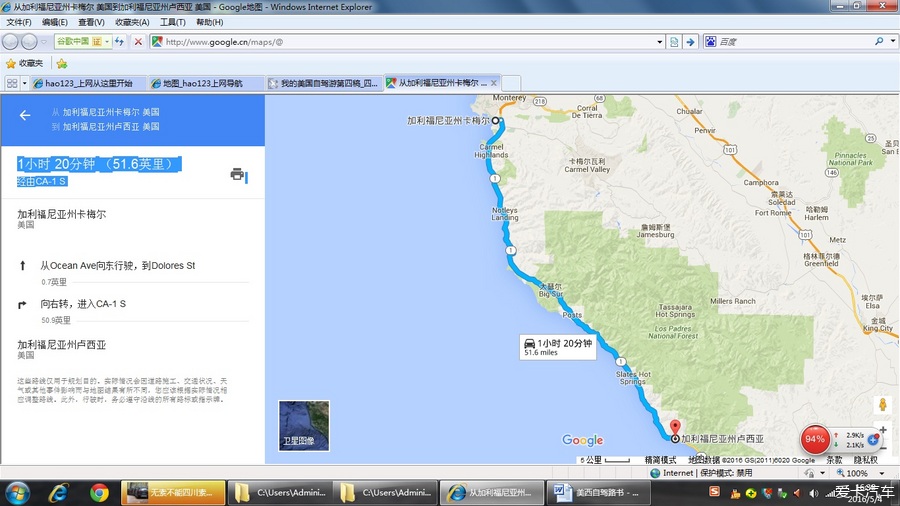Click the 隐私权 privacy link
This screenshot has height=506, width=900.
tap(866, 460)
